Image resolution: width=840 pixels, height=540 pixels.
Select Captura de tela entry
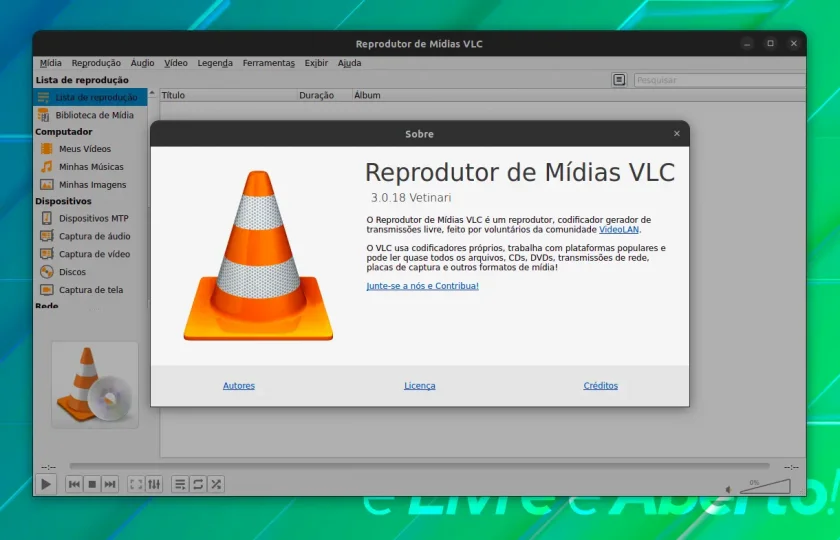90,290
